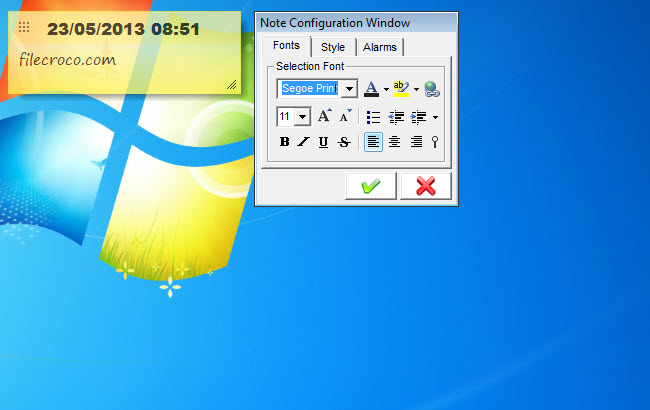Switch to the Fonts tab

(286, 46)
